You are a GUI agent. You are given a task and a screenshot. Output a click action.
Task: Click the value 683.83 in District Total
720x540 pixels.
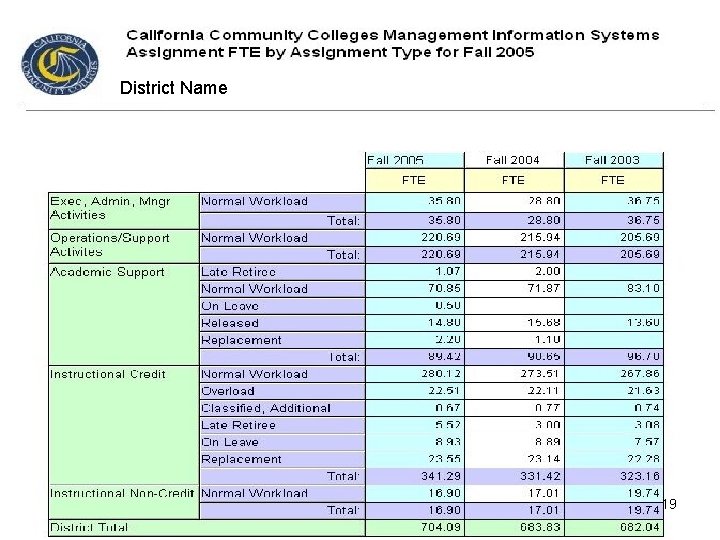click(x=540, y=527)
